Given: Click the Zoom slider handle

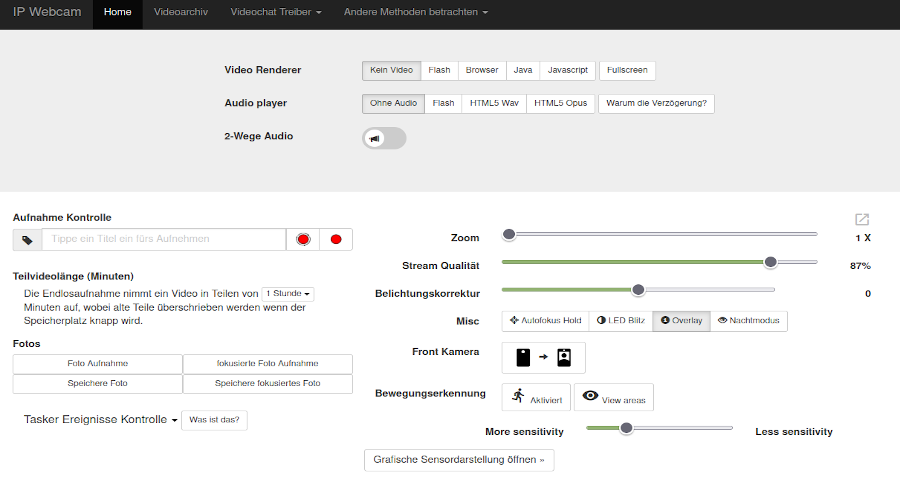Looking at the screenshot, I should [509, 234].
